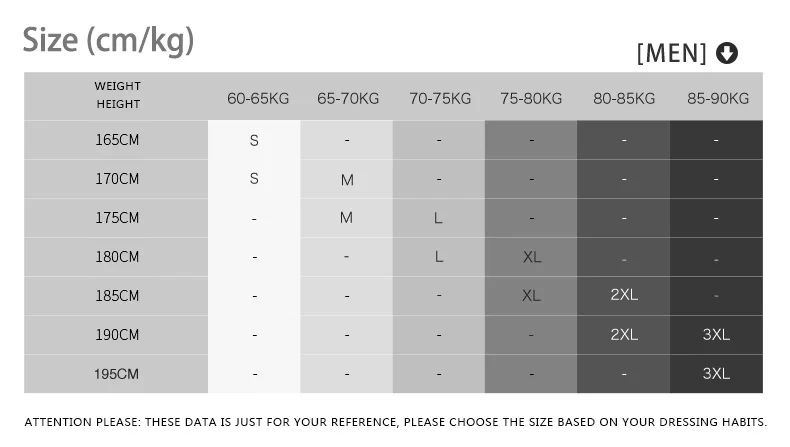Click the down arrow icon beside MEN
This screenshot has width=790, height=447.
pos(727,53)
